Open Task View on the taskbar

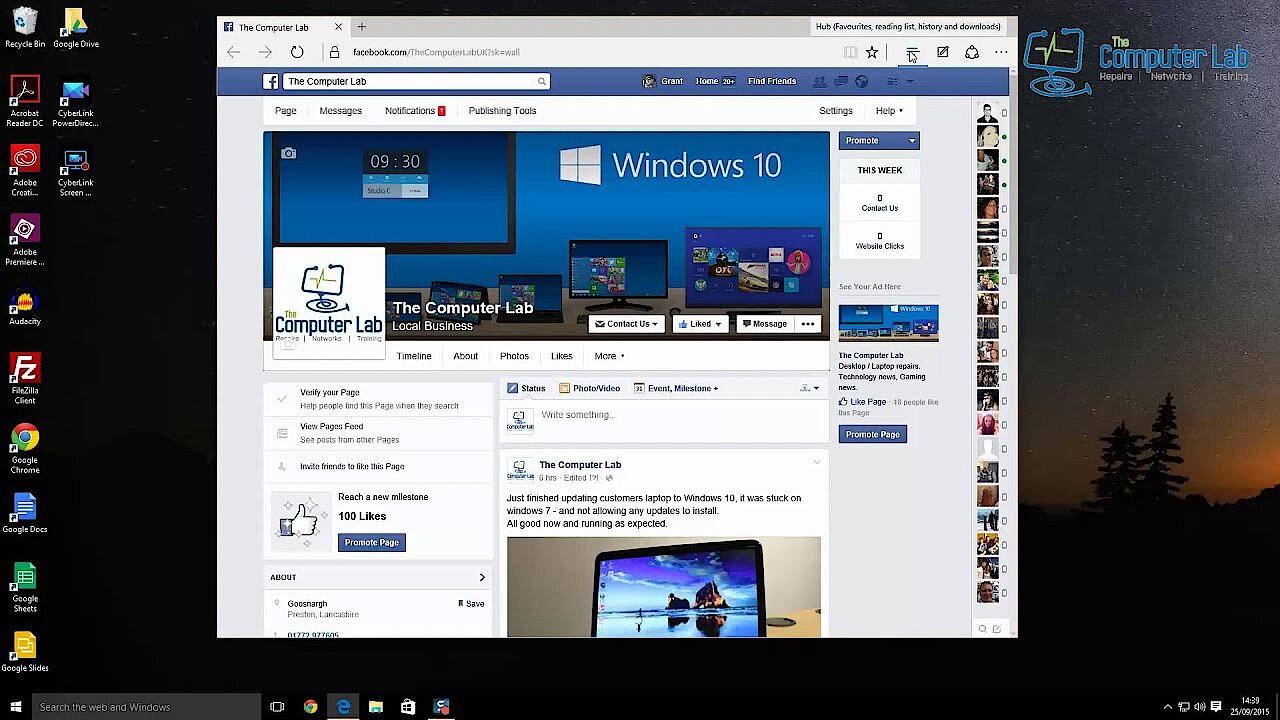click(277, 707)
